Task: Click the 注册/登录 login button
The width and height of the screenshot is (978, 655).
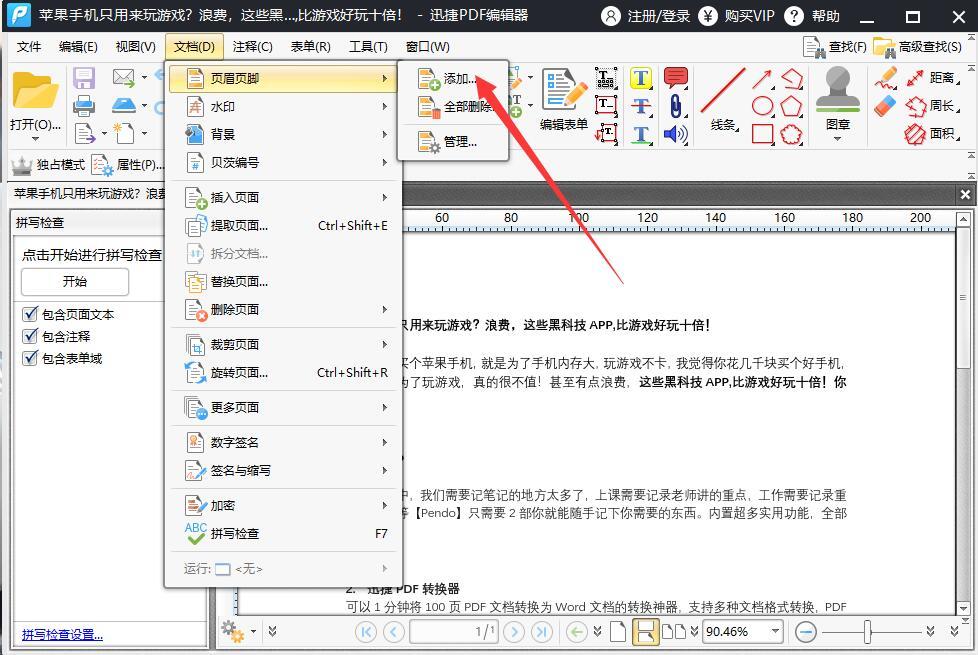Action: (646, 16)
